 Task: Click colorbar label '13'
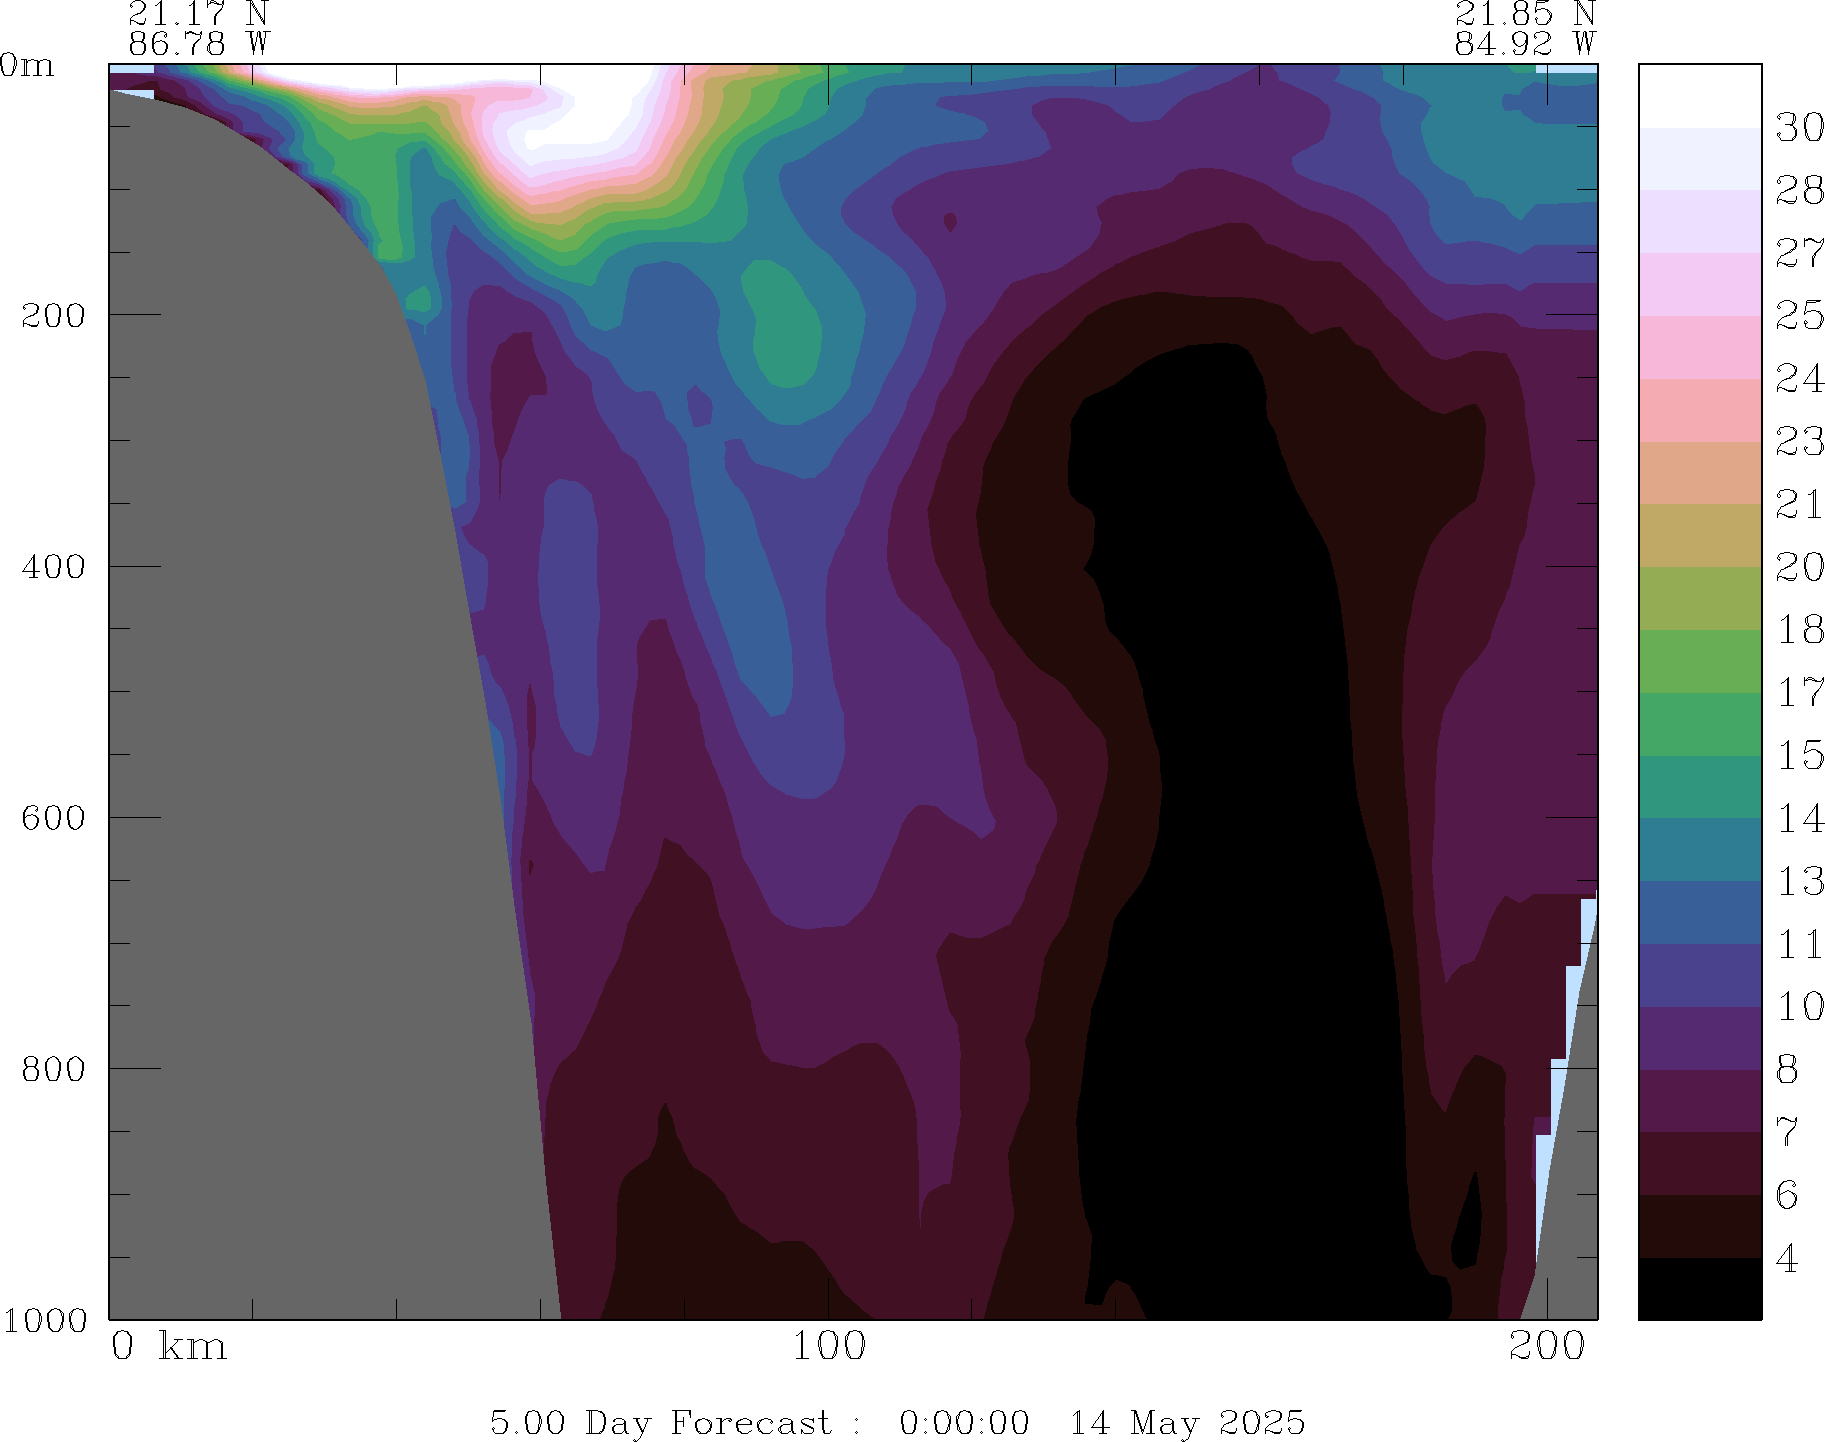[x=1800, y=882]
